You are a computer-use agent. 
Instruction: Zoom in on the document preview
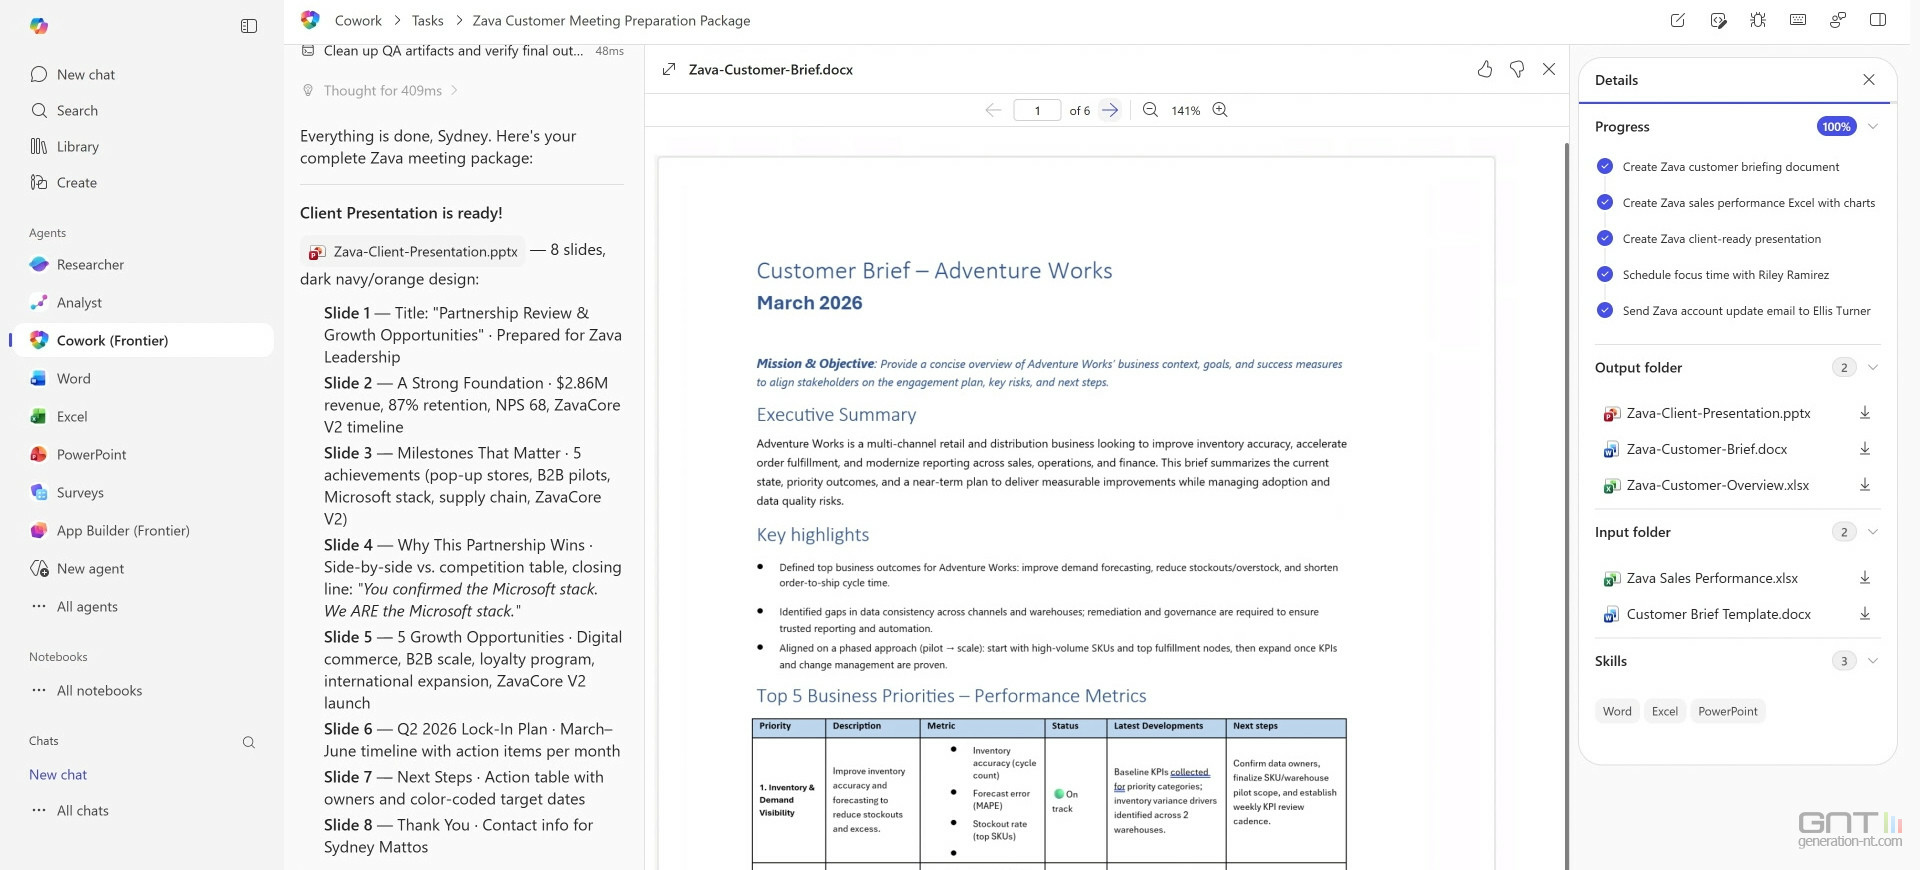coord(1220,110)
